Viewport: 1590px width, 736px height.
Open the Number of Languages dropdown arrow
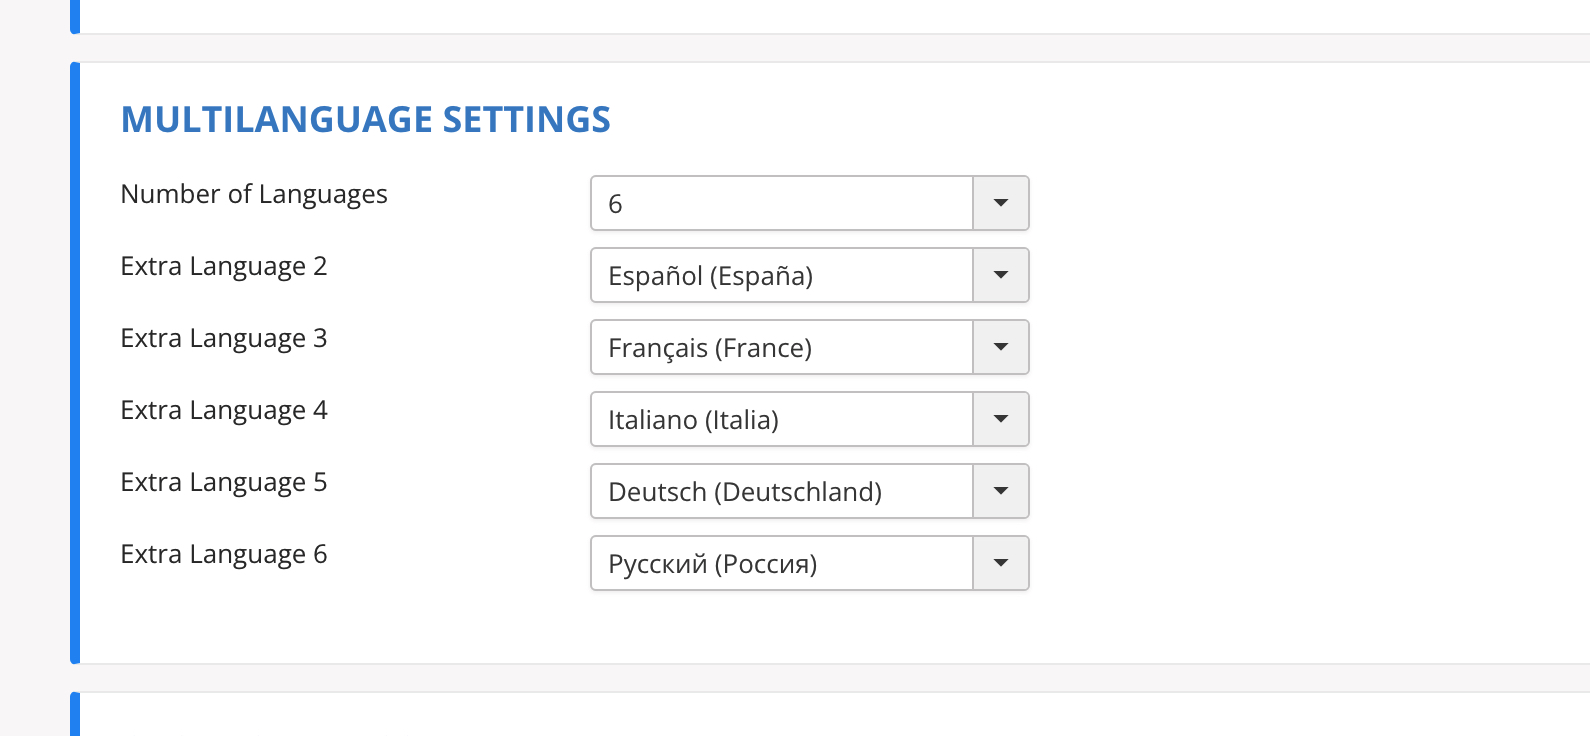pos(999,203)
